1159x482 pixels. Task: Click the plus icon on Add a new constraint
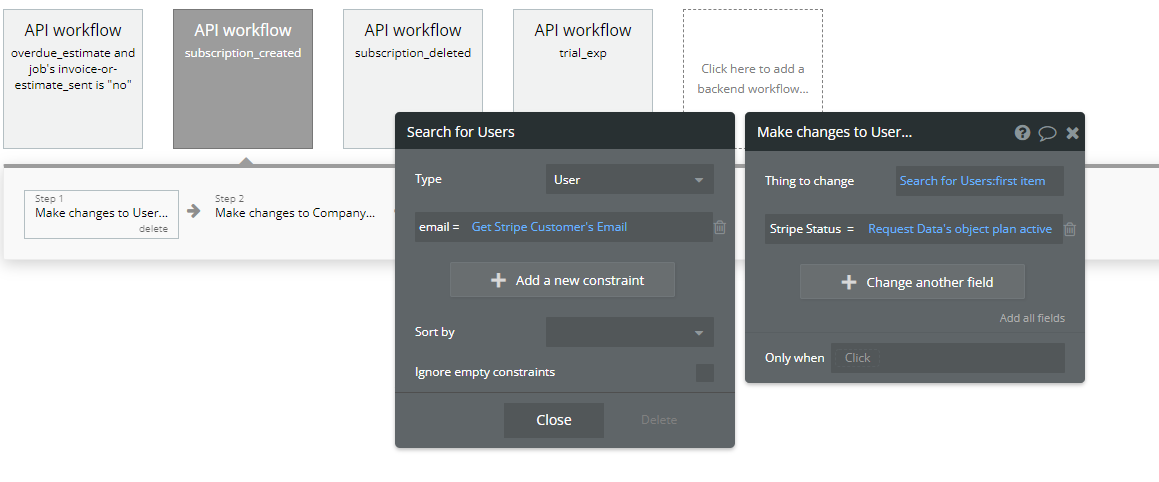coord(498,280)
